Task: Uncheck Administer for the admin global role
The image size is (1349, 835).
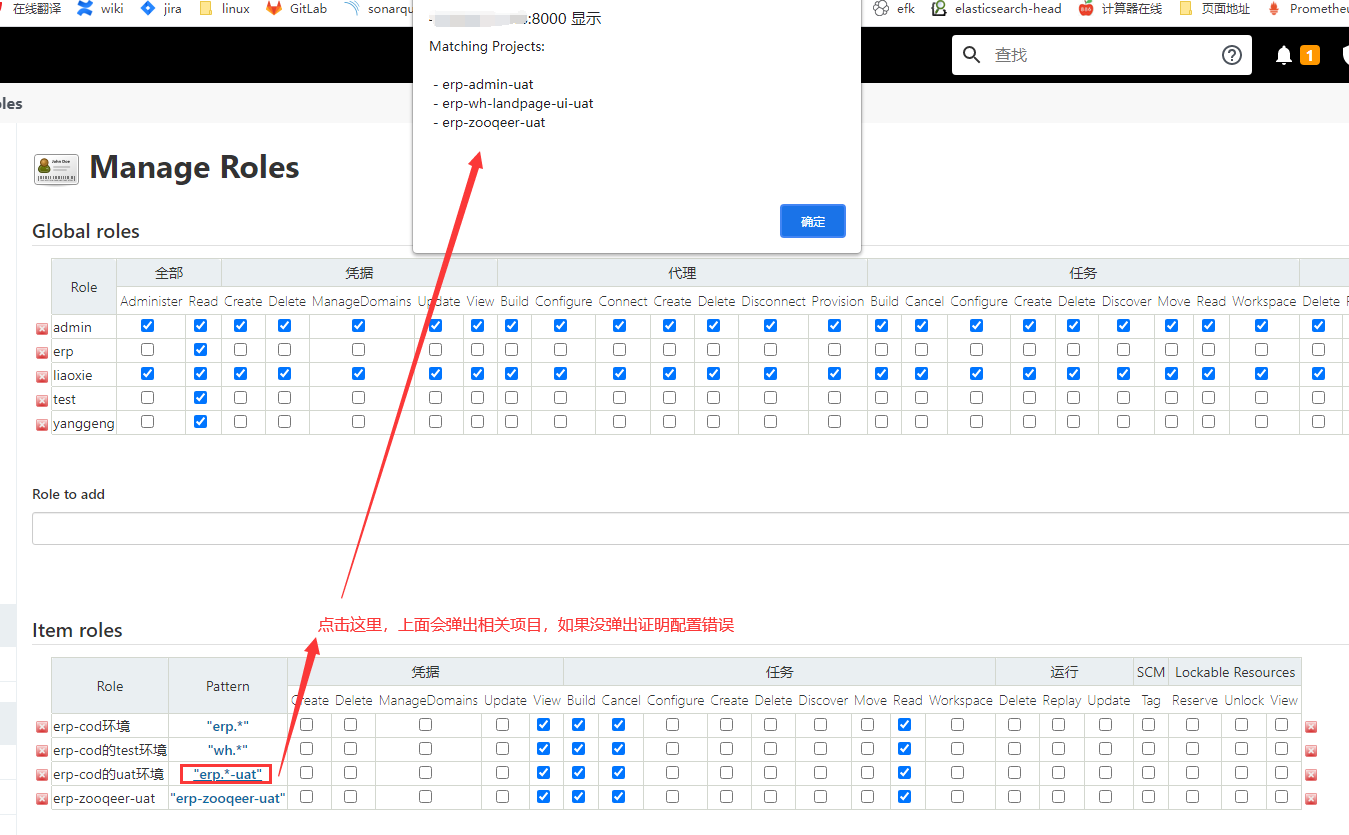Action: point(148,326)
